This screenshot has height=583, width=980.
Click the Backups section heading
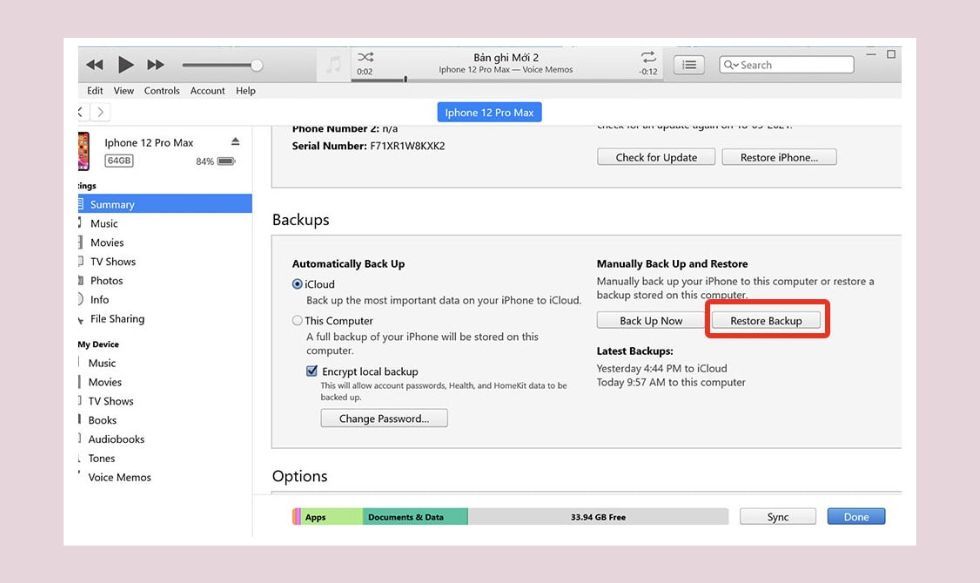point(301,220)
